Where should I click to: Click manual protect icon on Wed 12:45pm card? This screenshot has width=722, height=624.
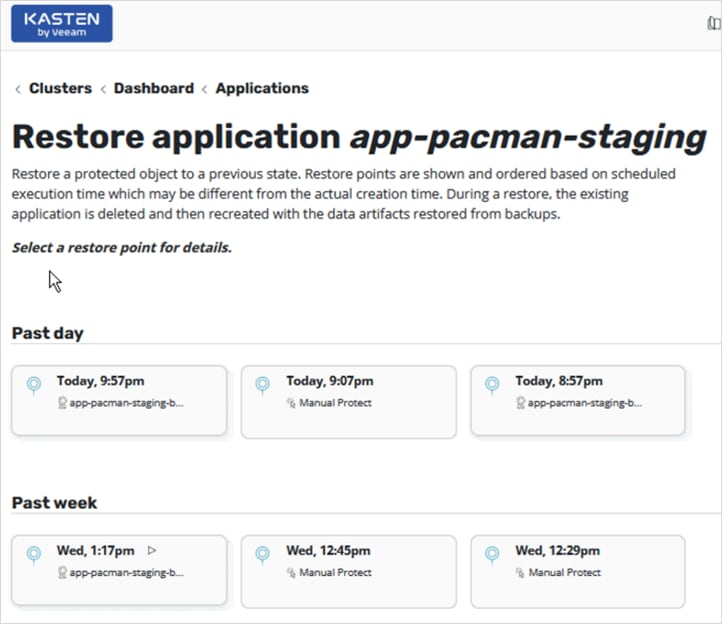point(291,572)
